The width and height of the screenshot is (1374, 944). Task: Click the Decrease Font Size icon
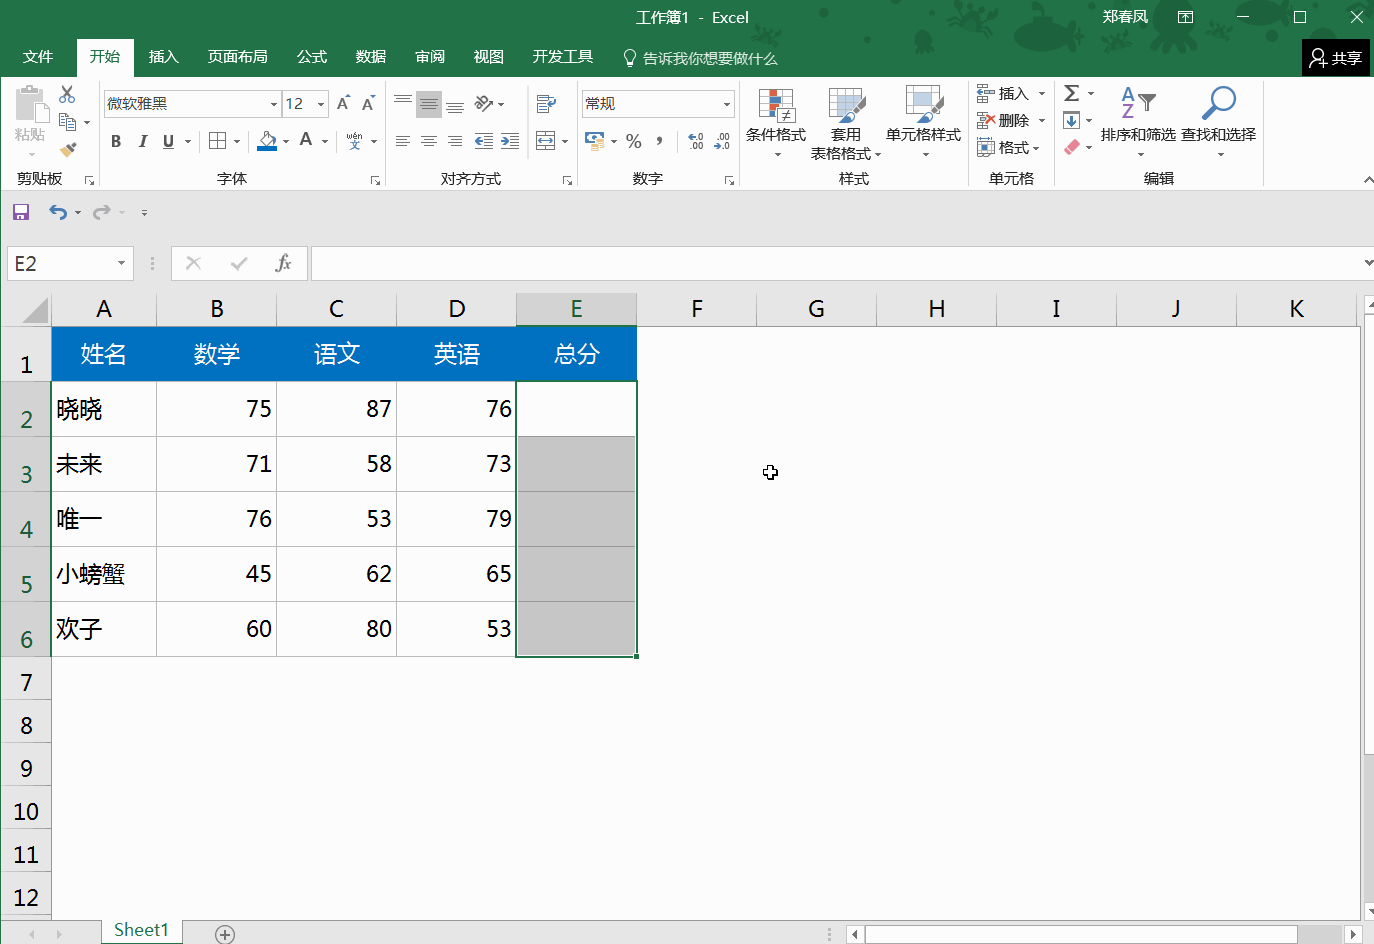[x=368, y=104]
